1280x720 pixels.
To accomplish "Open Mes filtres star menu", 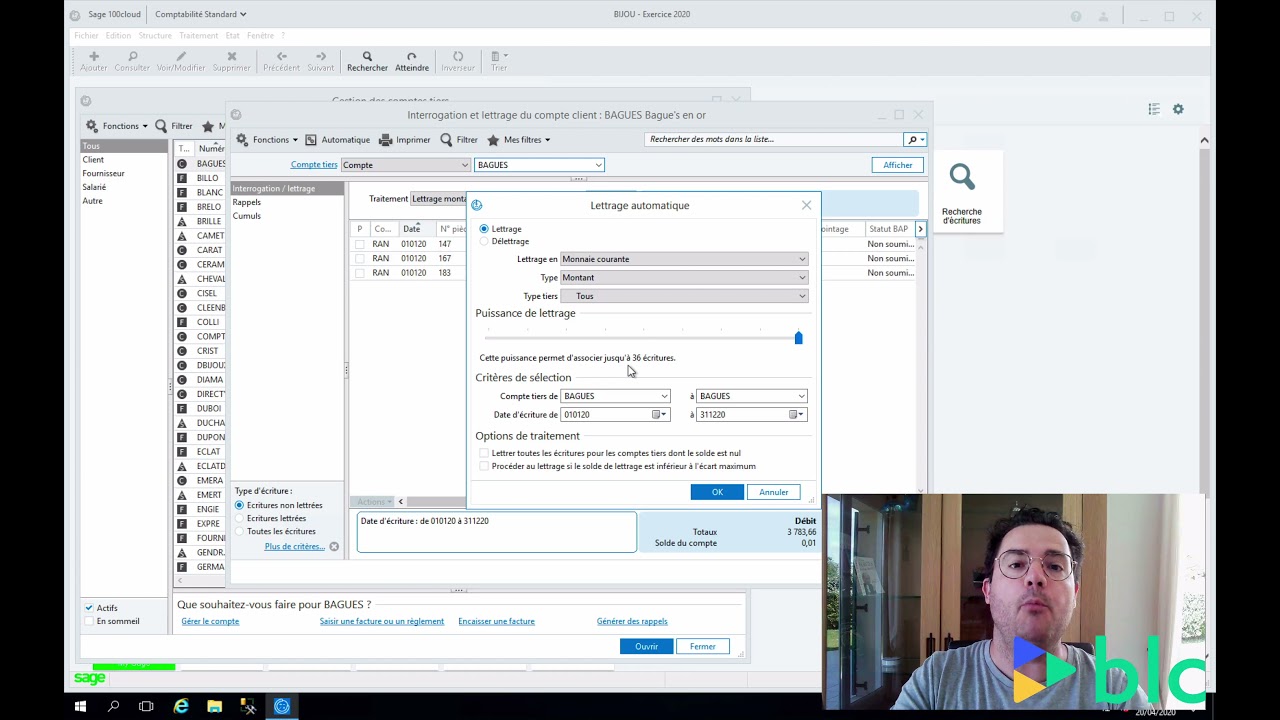I will point(518,140).
